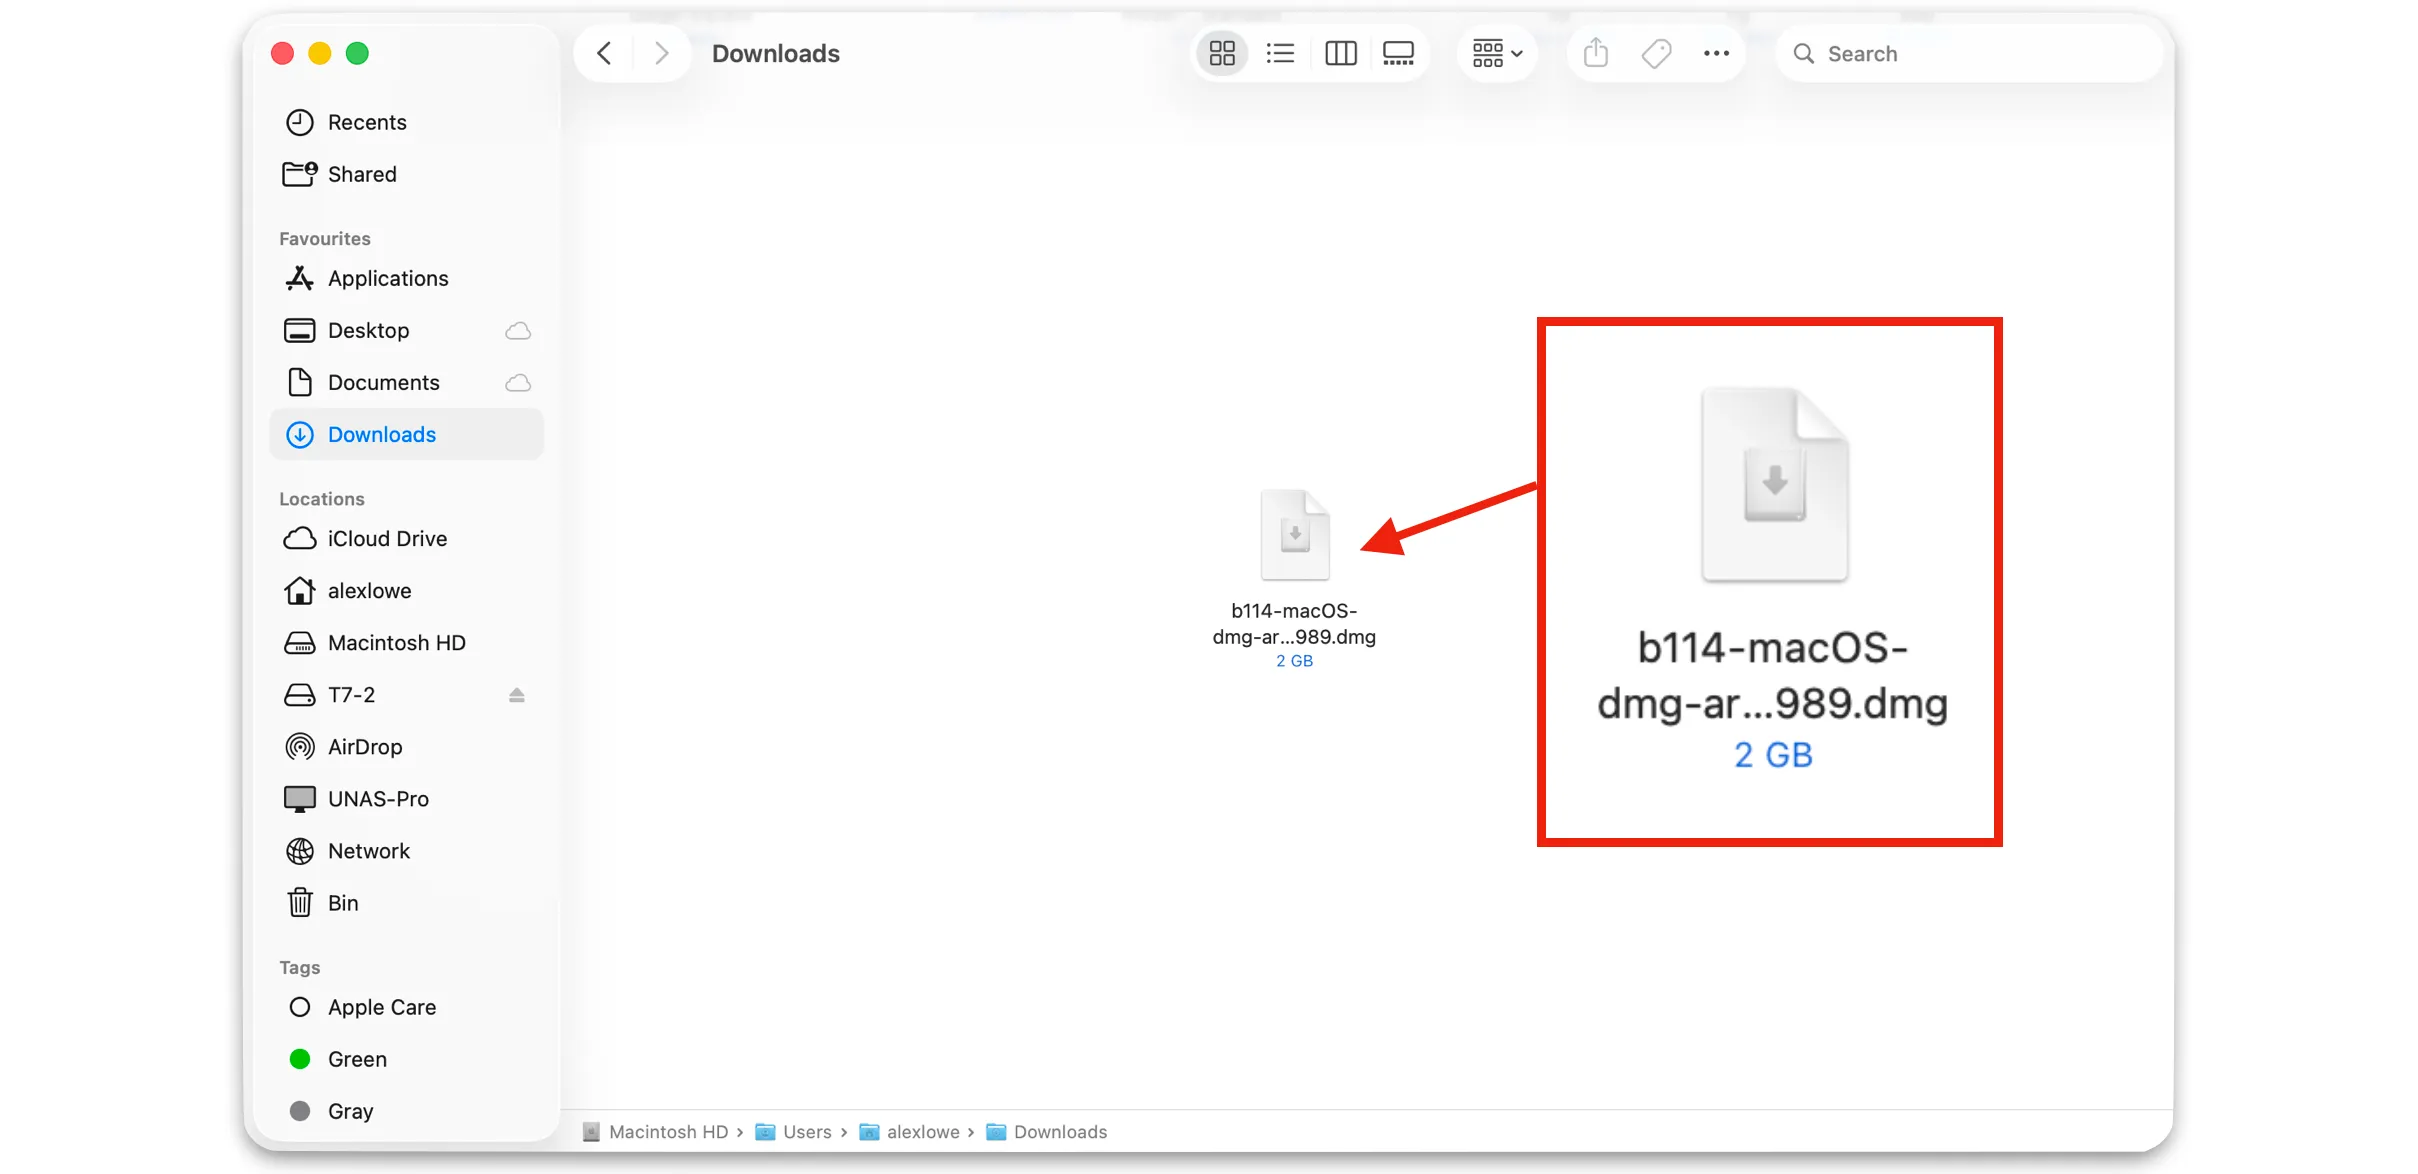The height and width of the screenshot is (1174, 2418).
Task: Switch to gallery view
Action: point(1398,53)
